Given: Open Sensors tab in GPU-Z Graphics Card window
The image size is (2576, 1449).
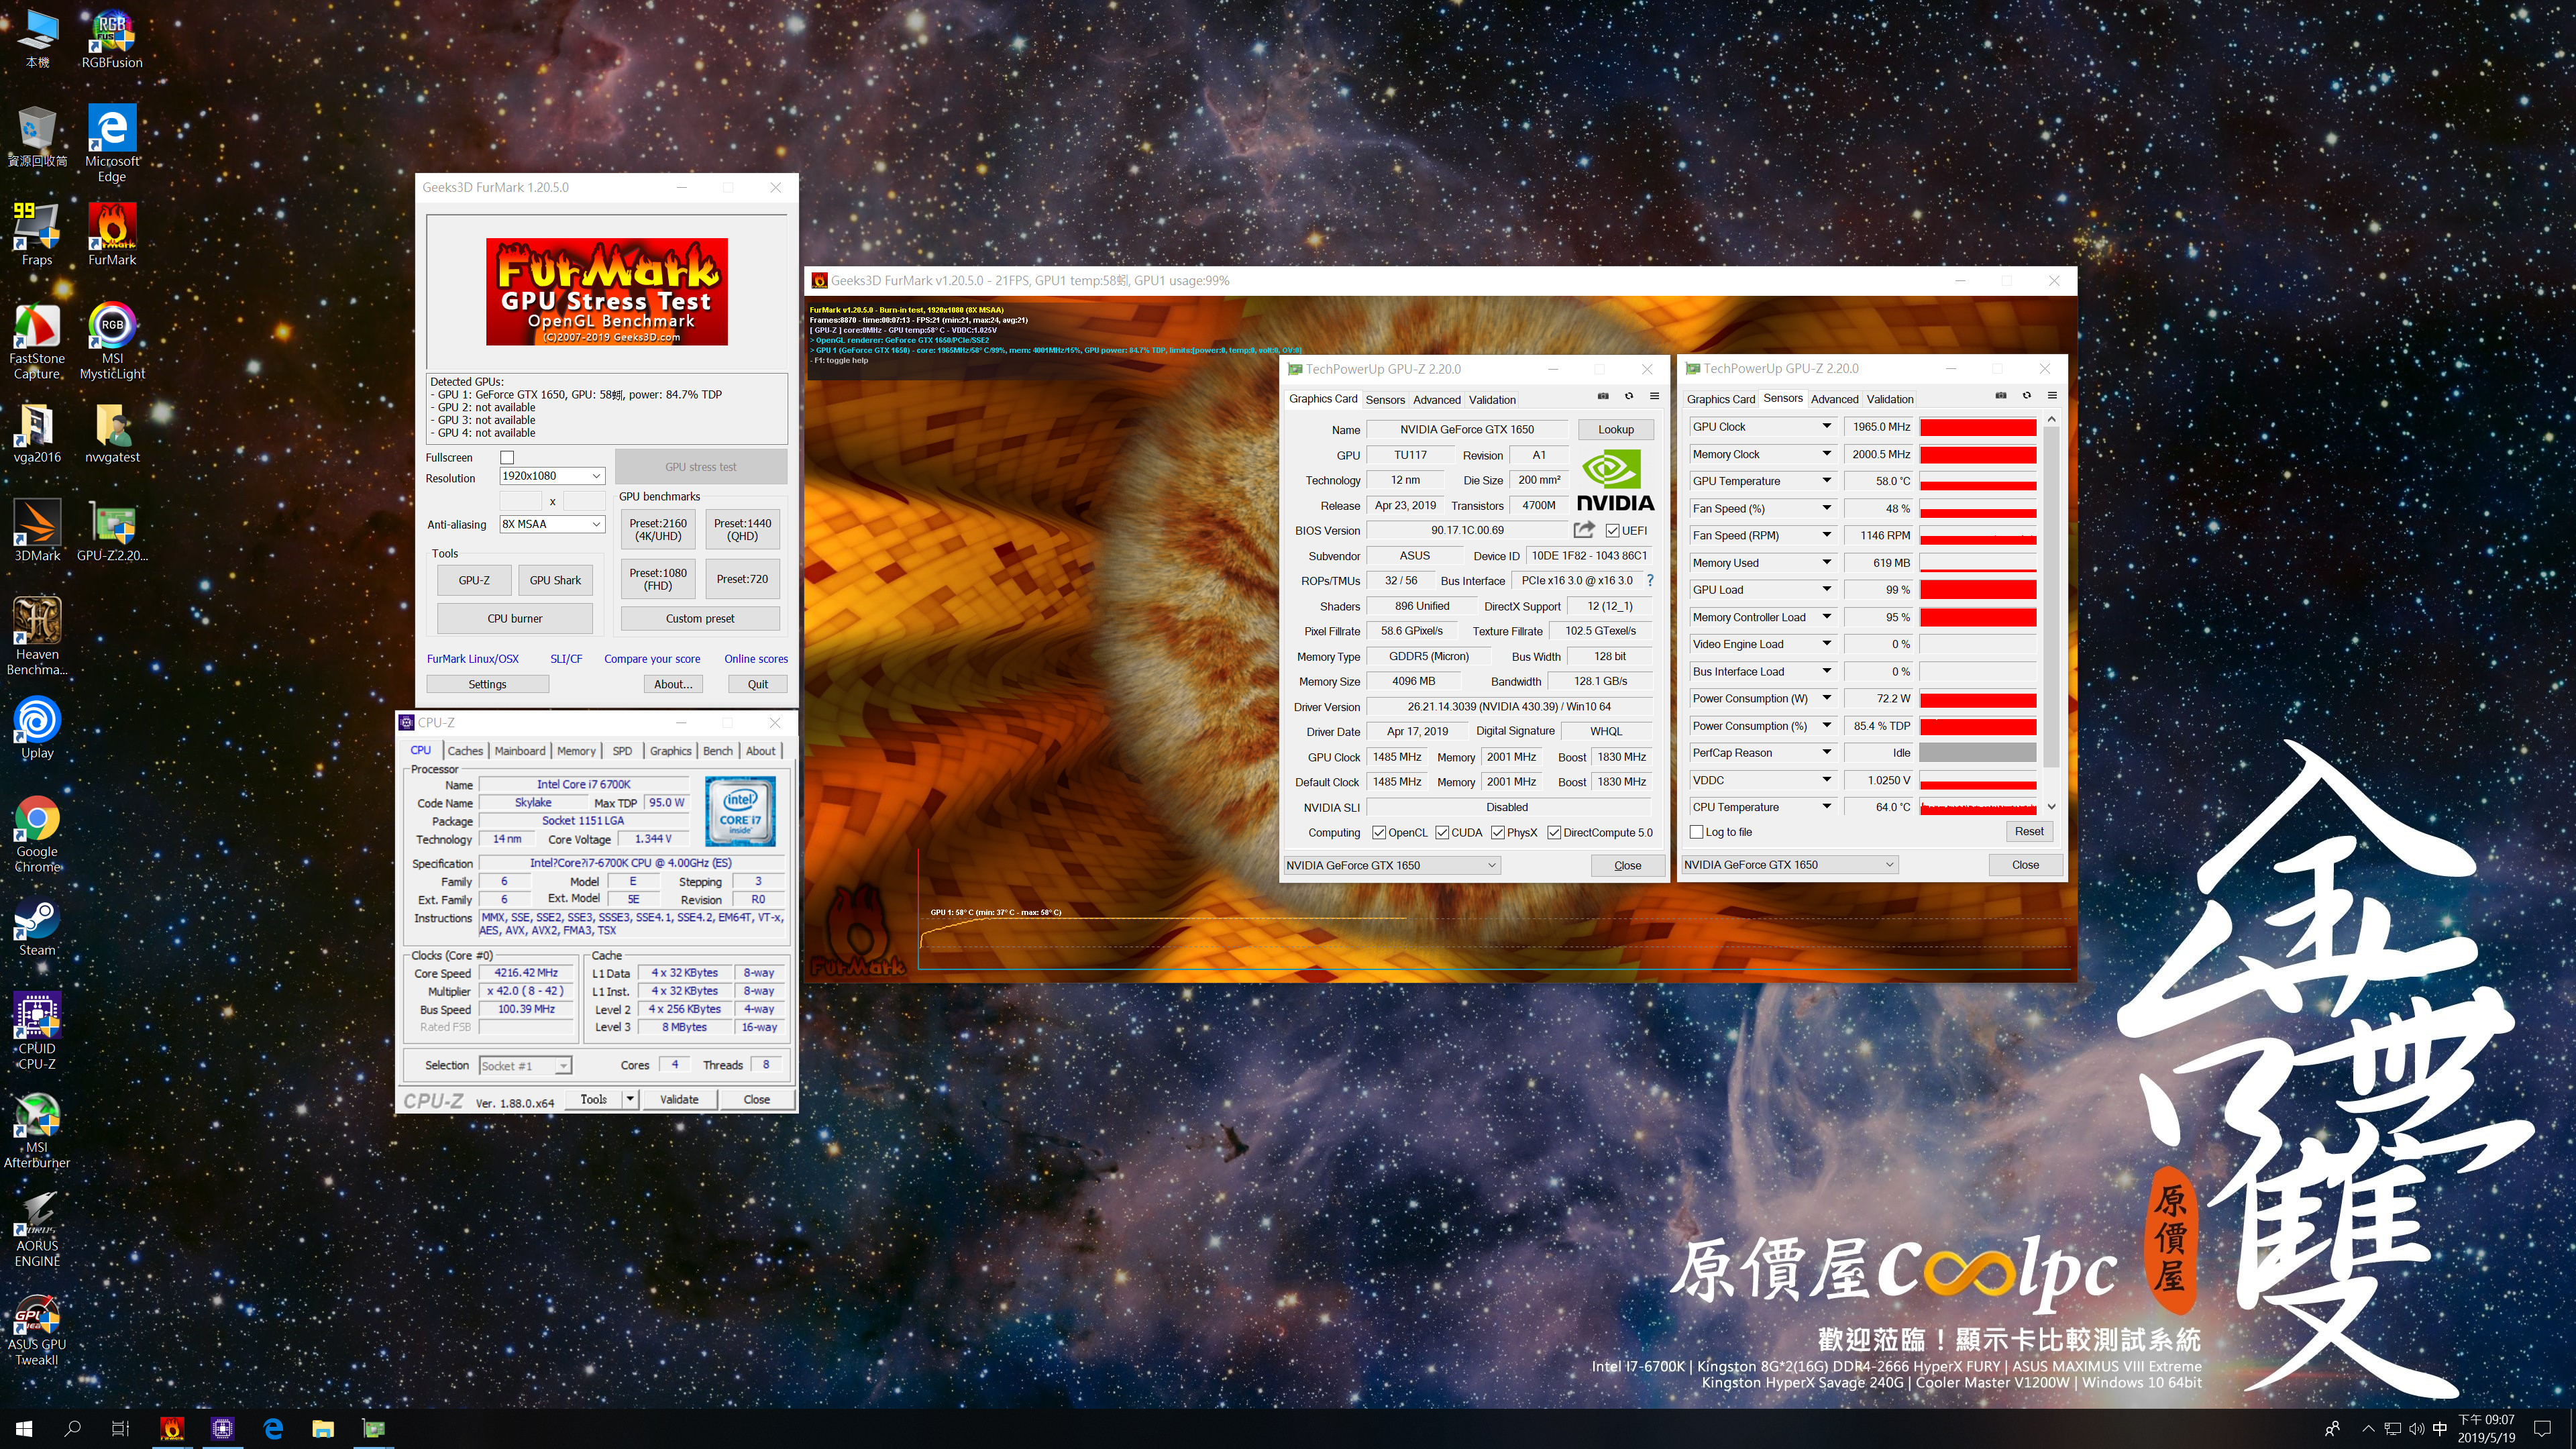Looking at the screenshot, I should pyautogui.click(x=1385, y=399).
